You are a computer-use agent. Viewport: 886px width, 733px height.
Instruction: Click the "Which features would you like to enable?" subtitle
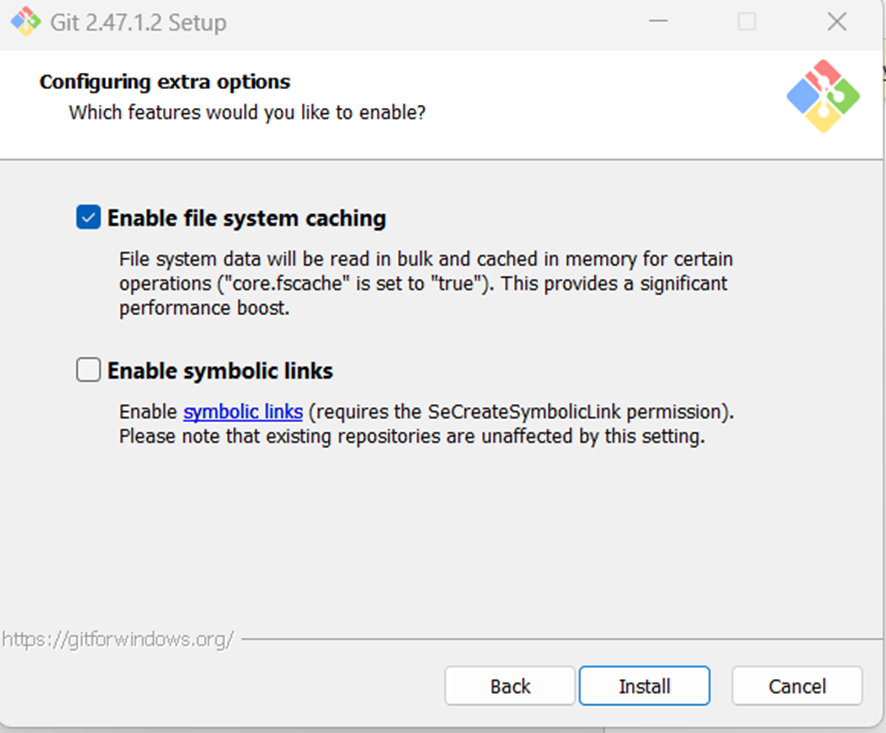coord(247,112)
